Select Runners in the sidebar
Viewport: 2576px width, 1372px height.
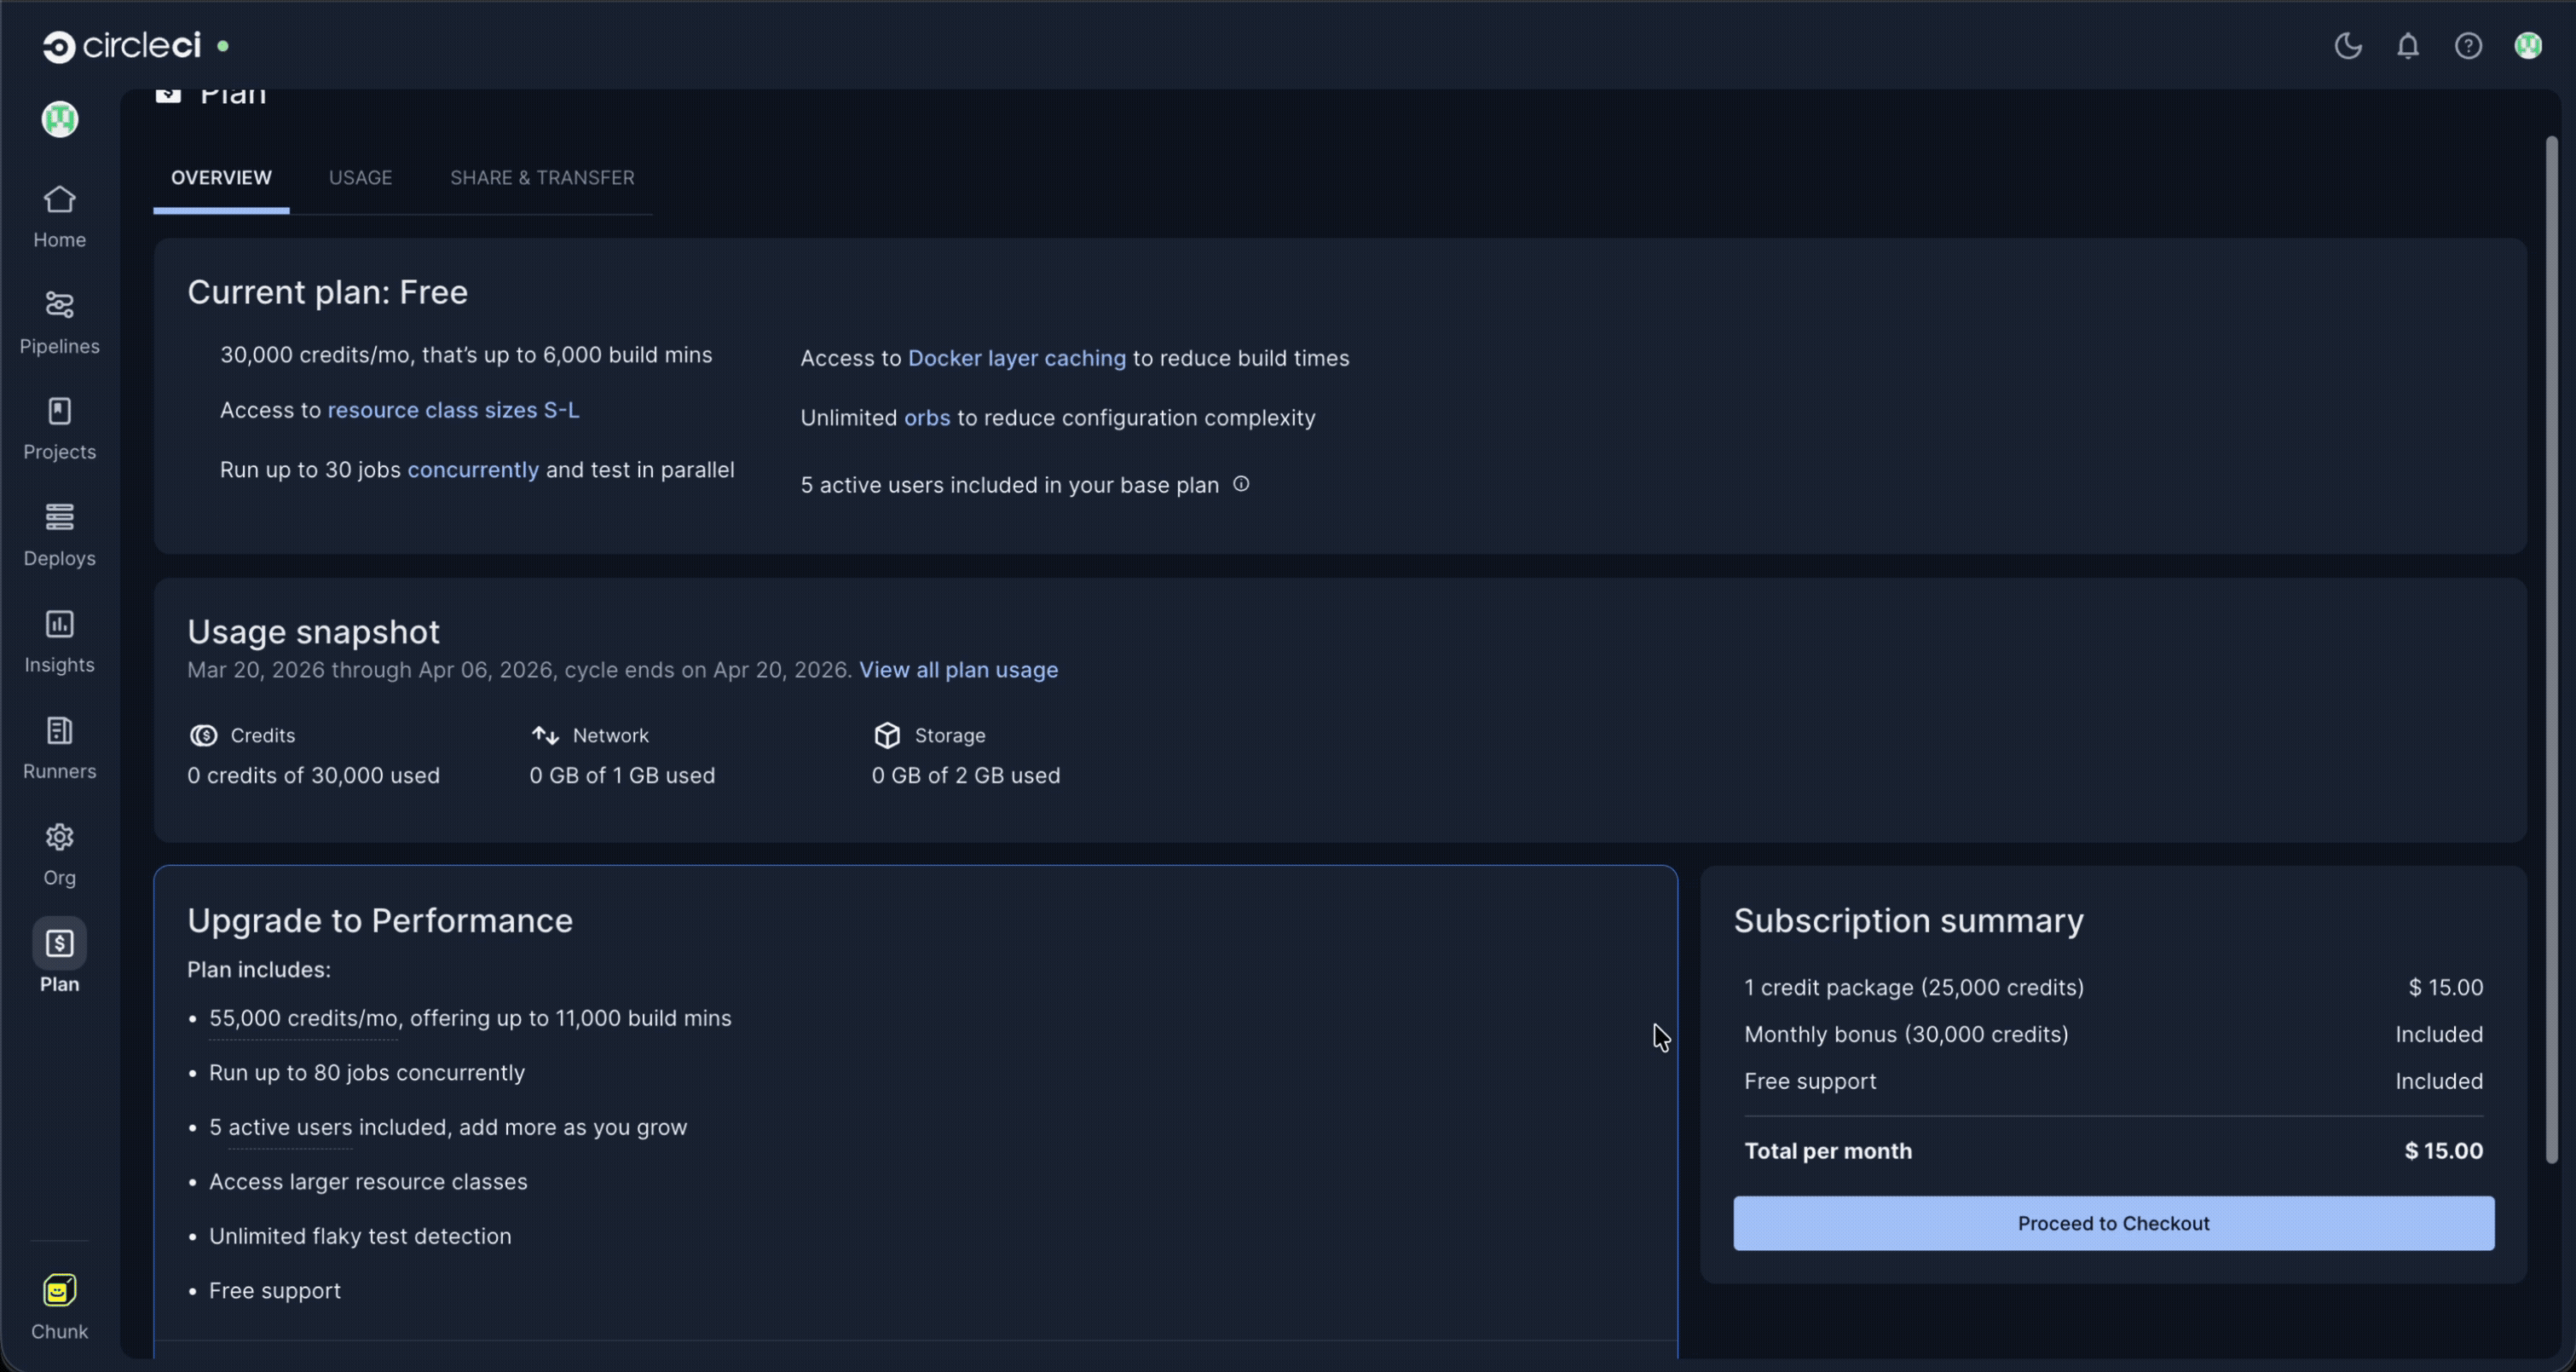coord(59,747)
